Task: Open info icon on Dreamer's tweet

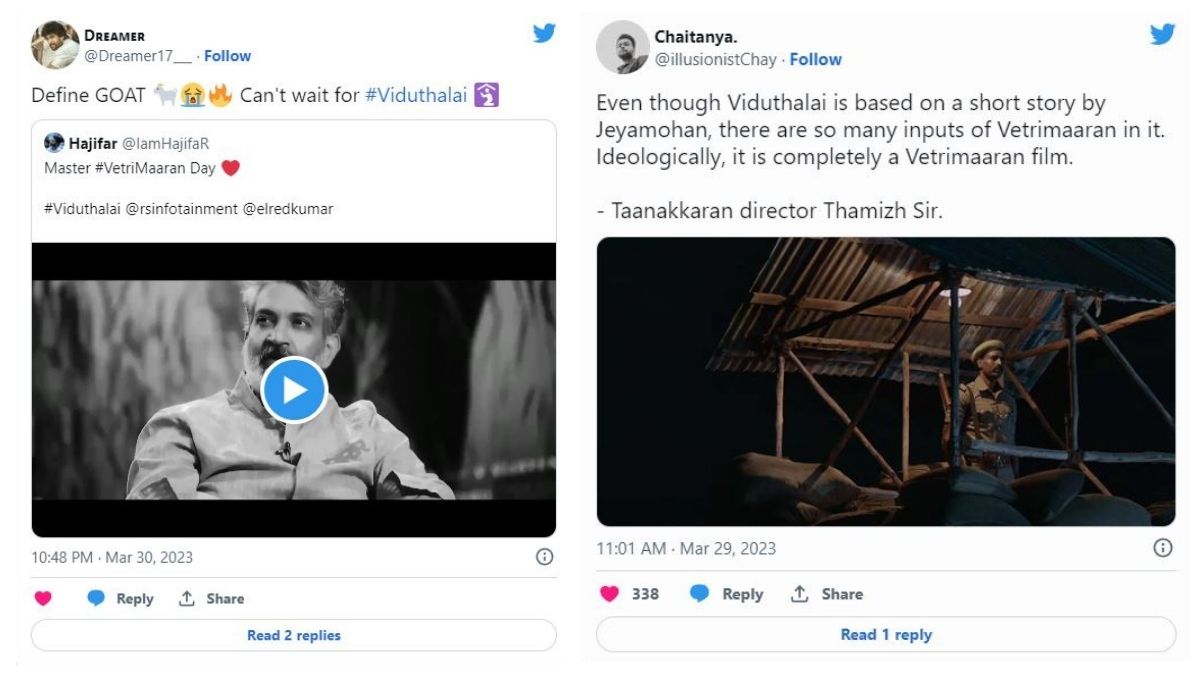Action: point(544,557)
